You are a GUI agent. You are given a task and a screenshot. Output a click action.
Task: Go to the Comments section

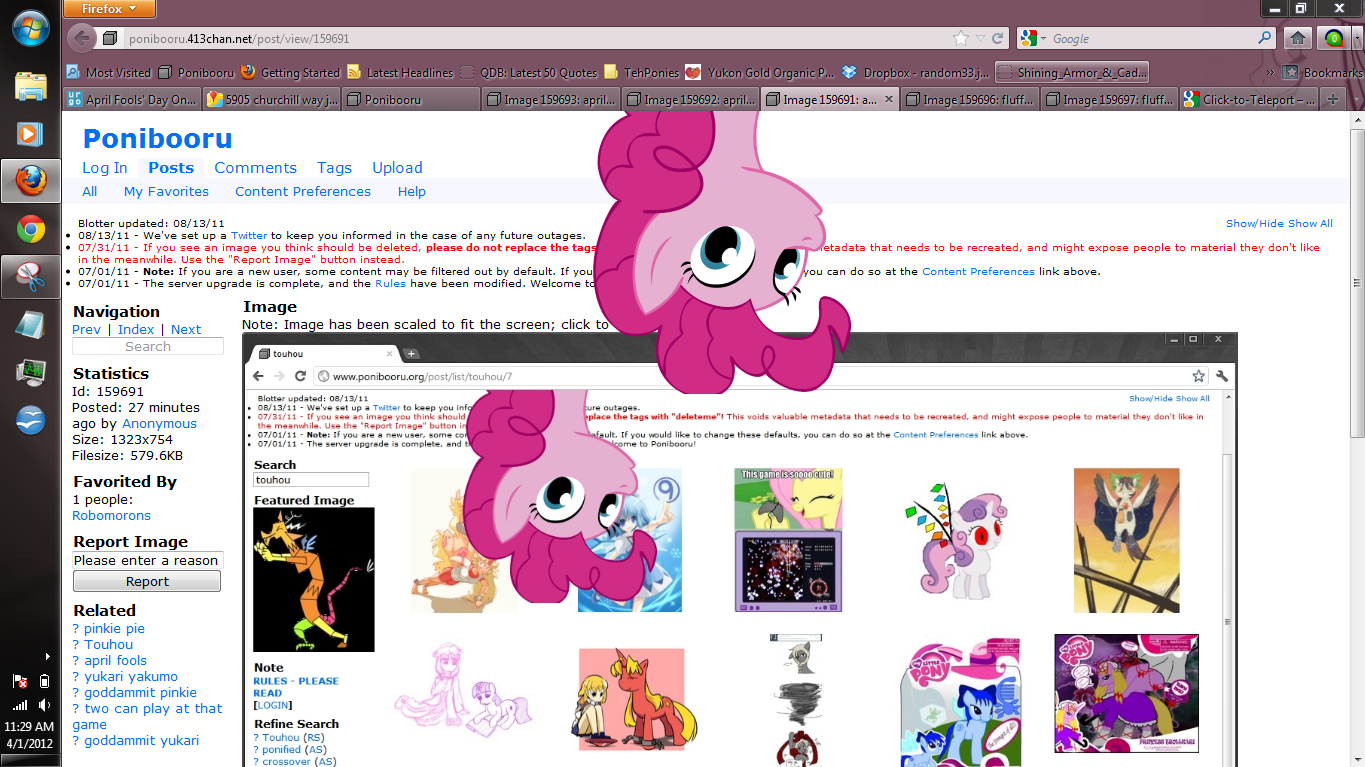(255, 168)
